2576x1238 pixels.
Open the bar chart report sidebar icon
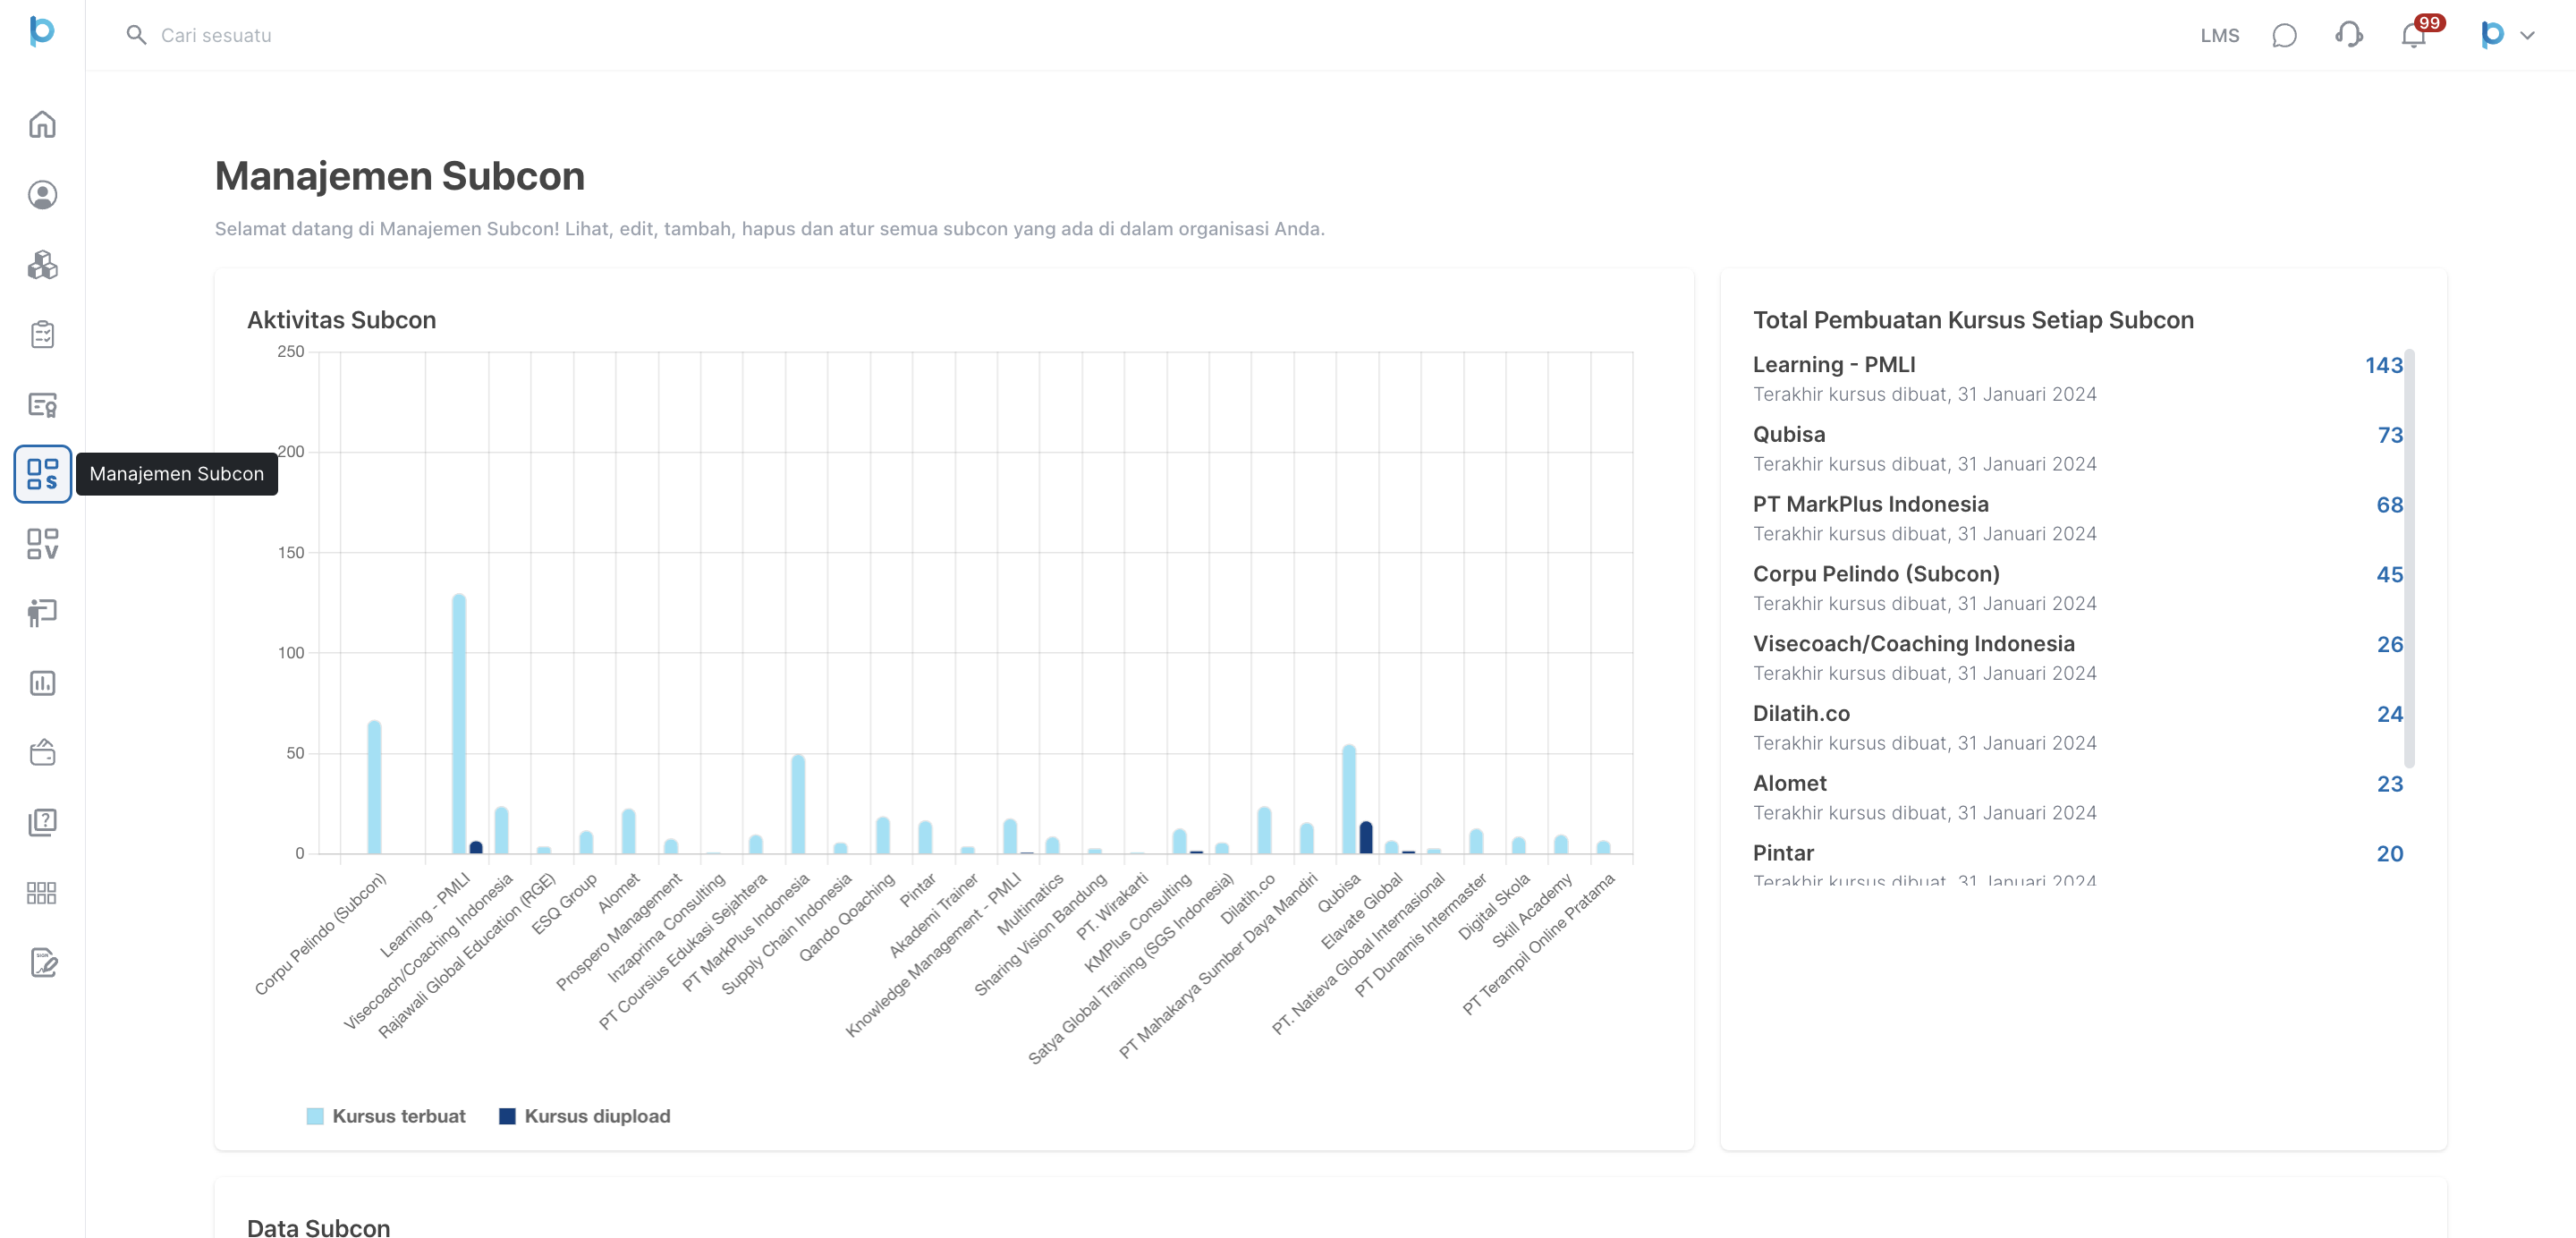[42, 683]
